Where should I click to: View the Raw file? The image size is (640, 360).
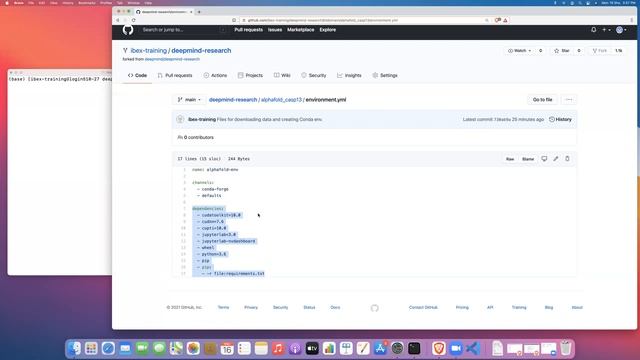point(510,159)
